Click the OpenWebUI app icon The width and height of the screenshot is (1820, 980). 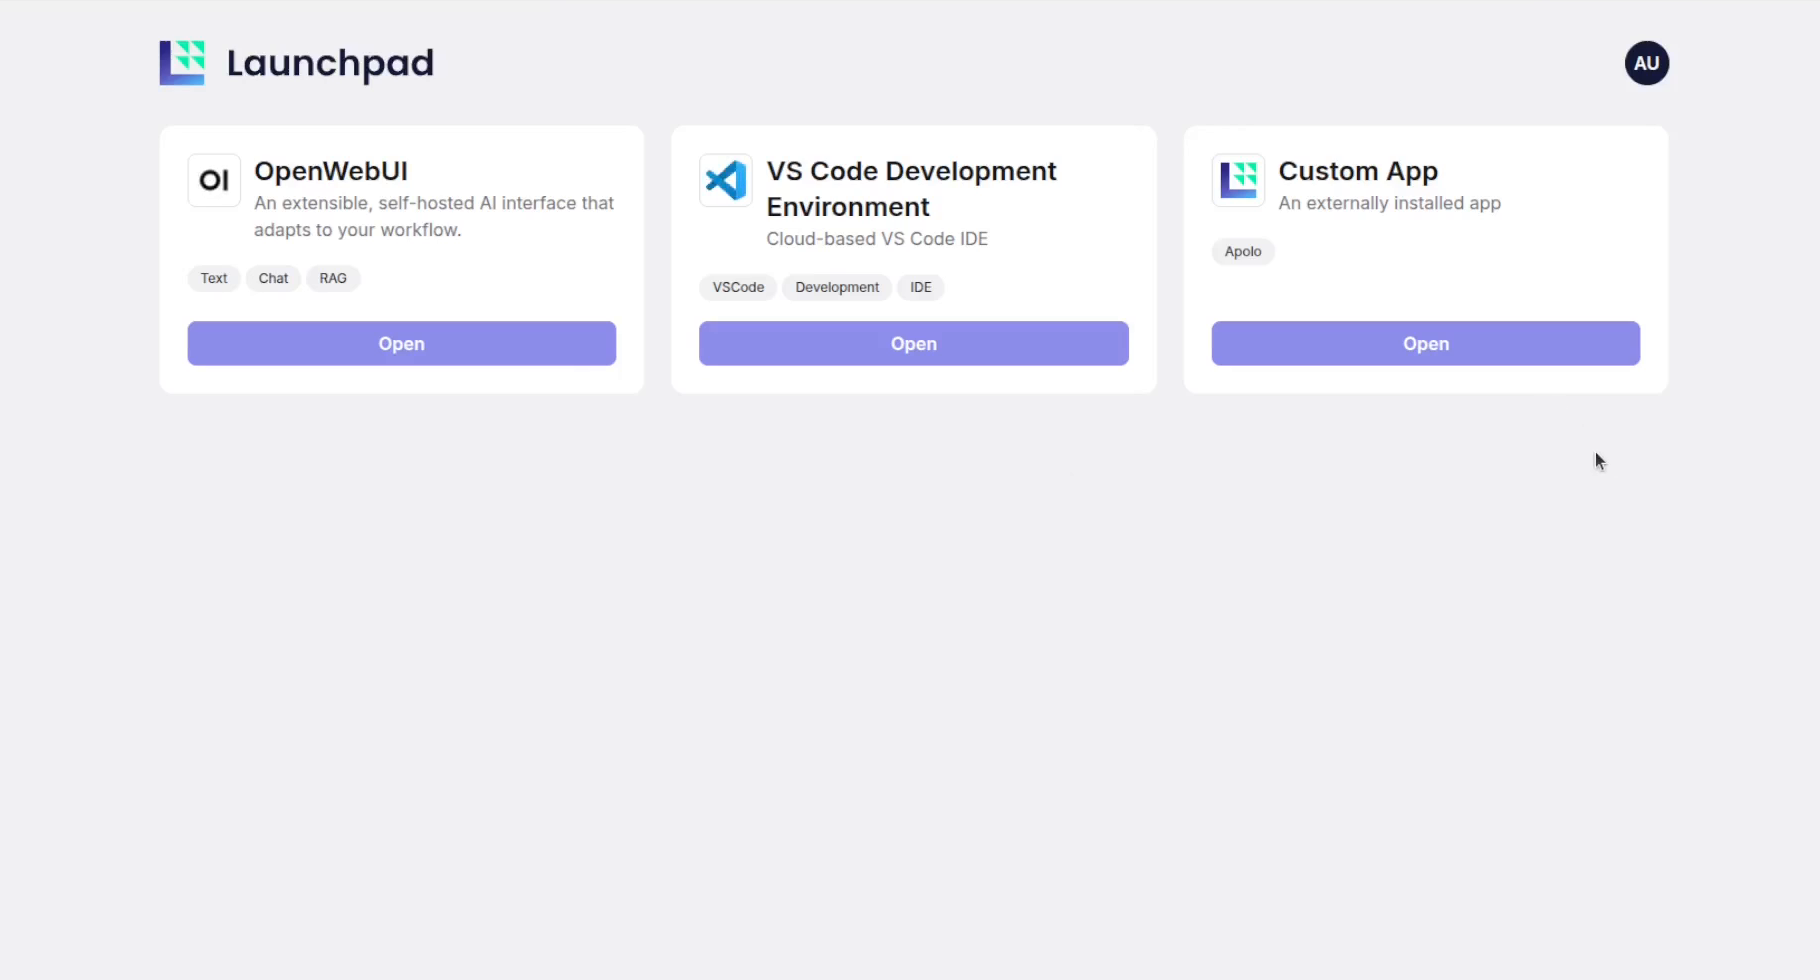(214, 180)
